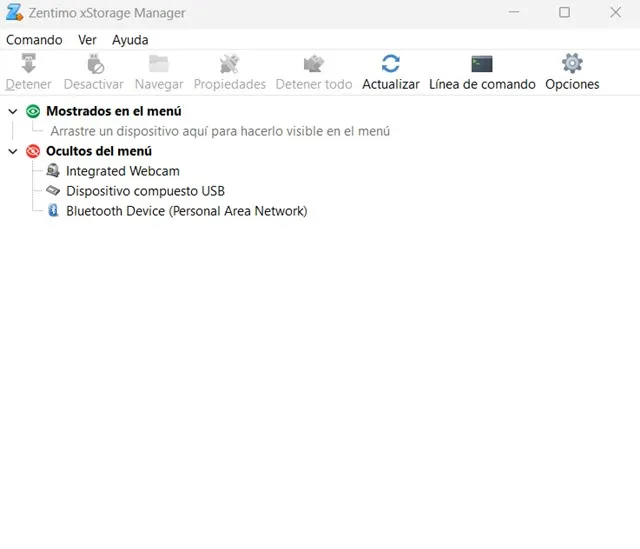
Task: Open the Comando menu
Action: point(34,40)
